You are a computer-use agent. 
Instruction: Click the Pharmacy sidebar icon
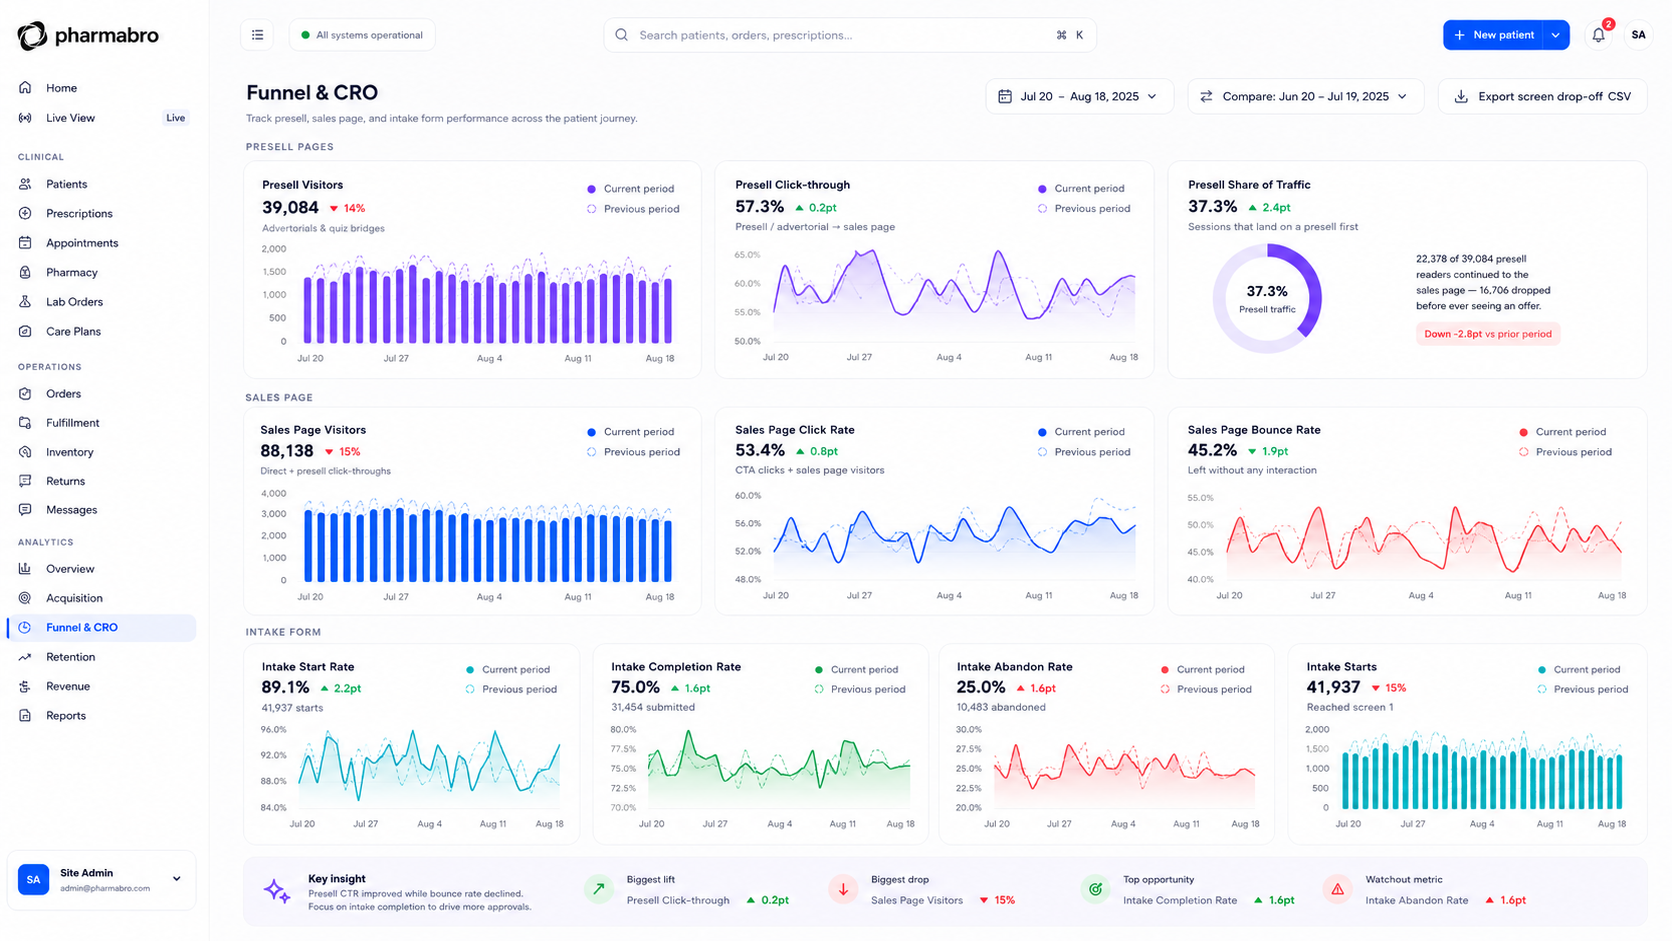(25, 272)
